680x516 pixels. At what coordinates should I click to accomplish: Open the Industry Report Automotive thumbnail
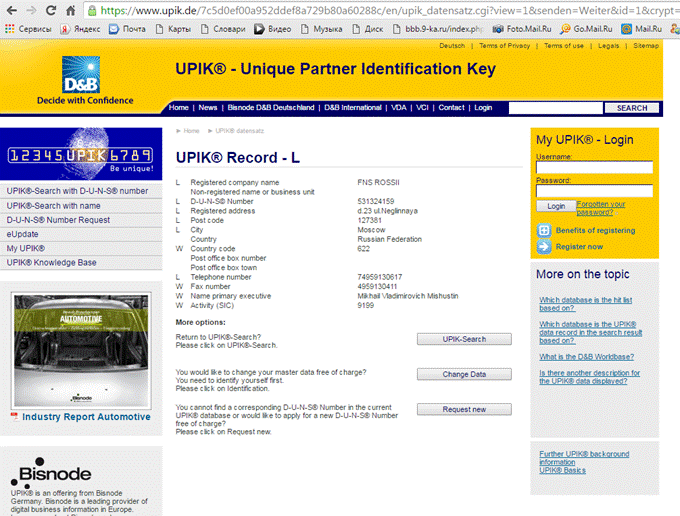click(x=81, y=357)
